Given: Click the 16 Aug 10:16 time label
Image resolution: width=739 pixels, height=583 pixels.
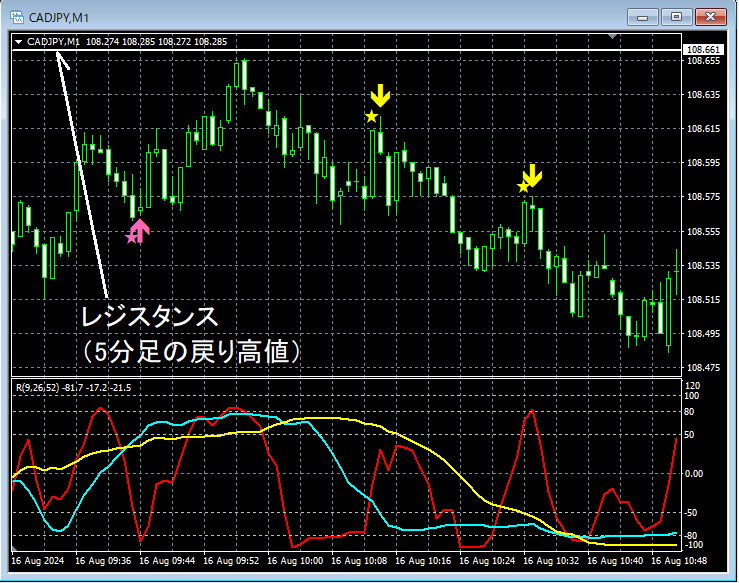Looking at the screenshot, I should point(423,561).
